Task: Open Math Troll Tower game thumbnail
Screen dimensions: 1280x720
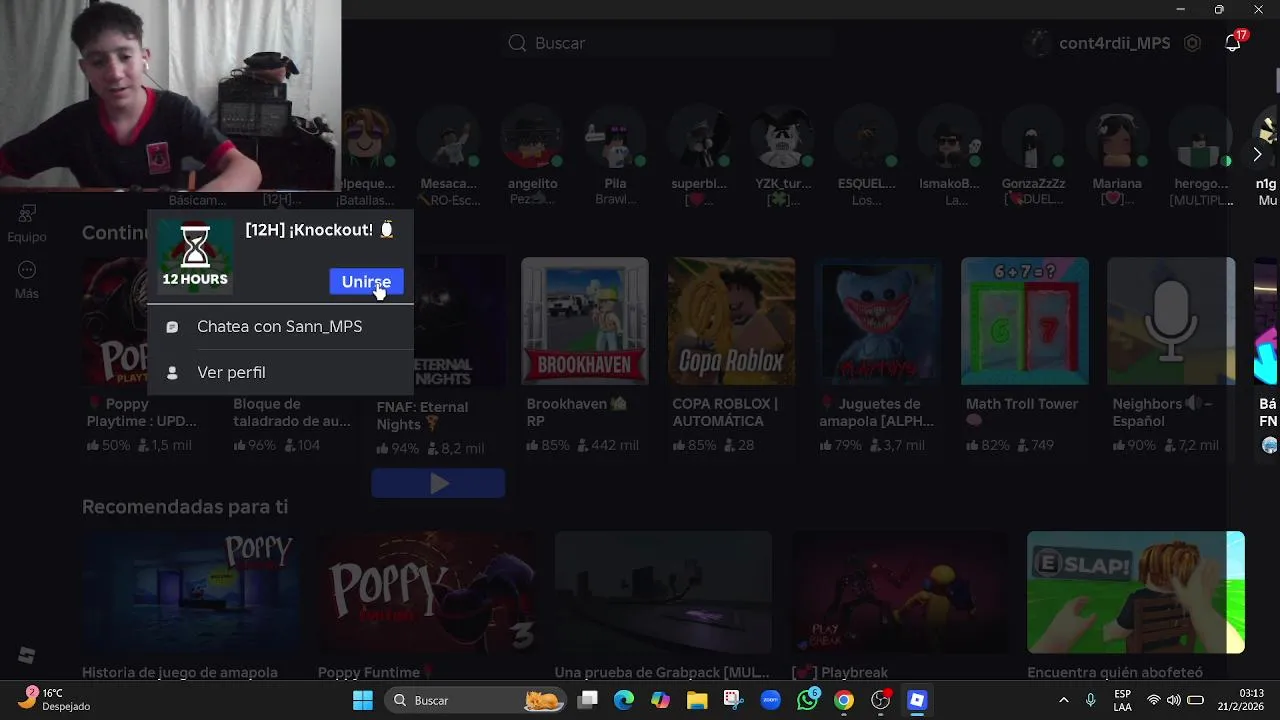Action: tap(1025, 321)
